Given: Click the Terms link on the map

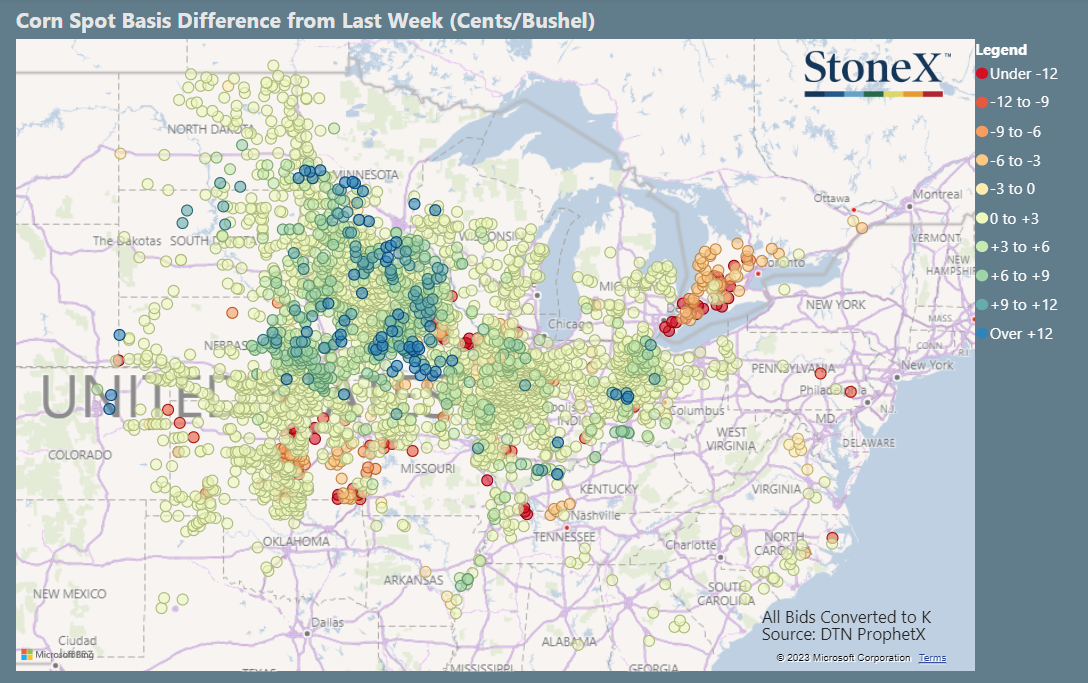Looking at the screenshot, I should tap(932, 658).
